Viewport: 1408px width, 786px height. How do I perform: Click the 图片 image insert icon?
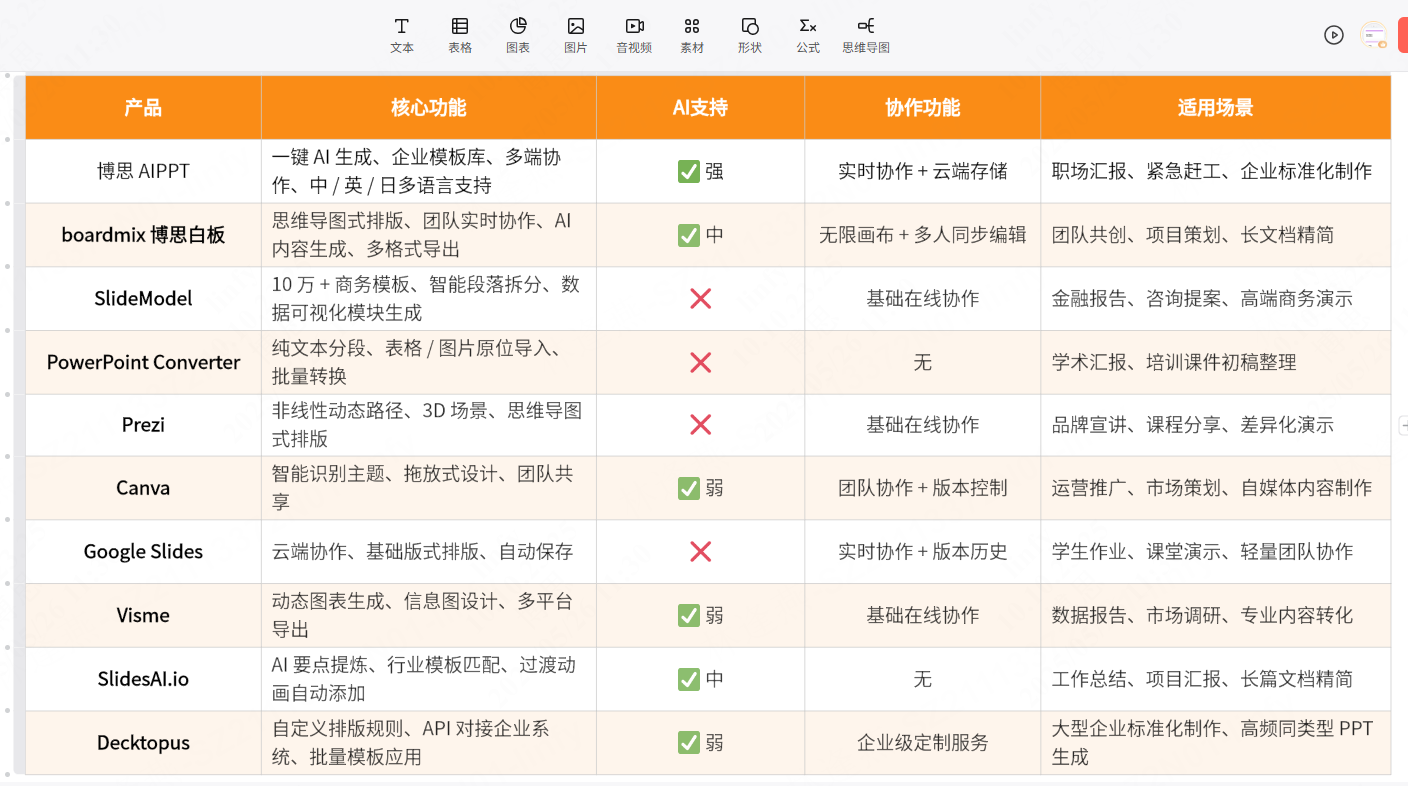coord(576,35)
